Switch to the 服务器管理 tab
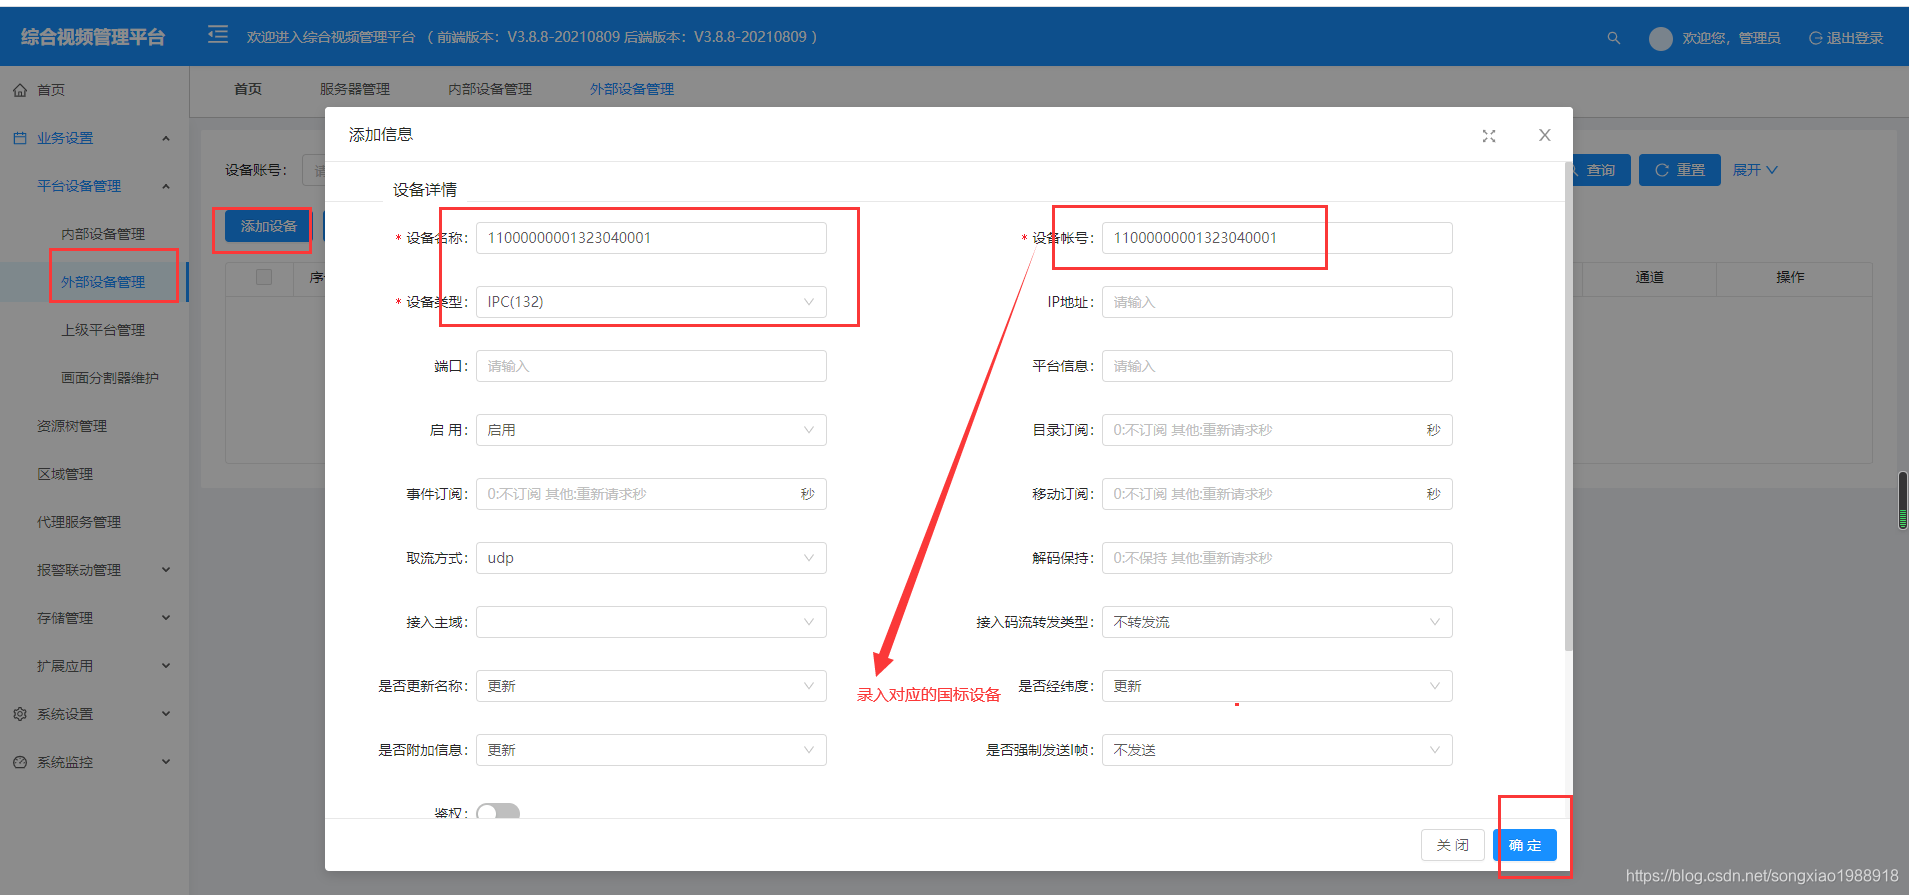This screenshot has height=895, width=1909. [x=355, y=89]
